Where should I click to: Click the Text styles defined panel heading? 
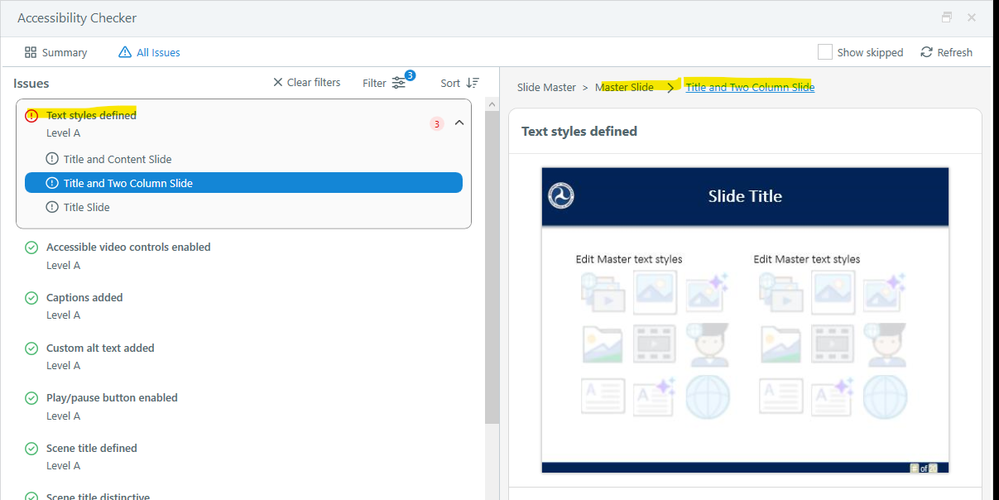coord(579,131)
